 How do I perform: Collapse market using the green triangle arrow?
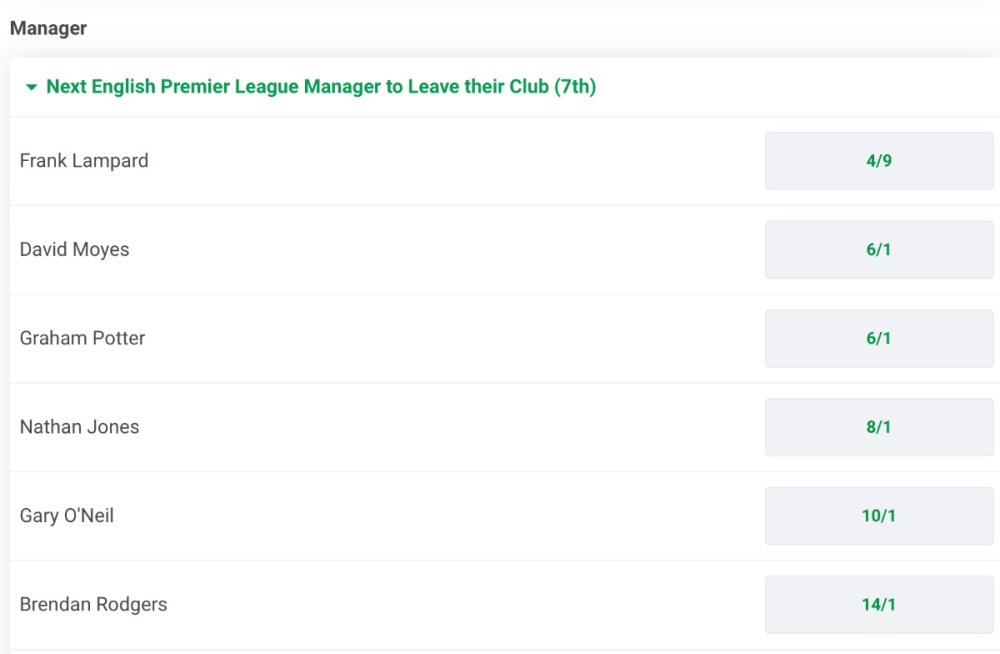click(31, 88)
